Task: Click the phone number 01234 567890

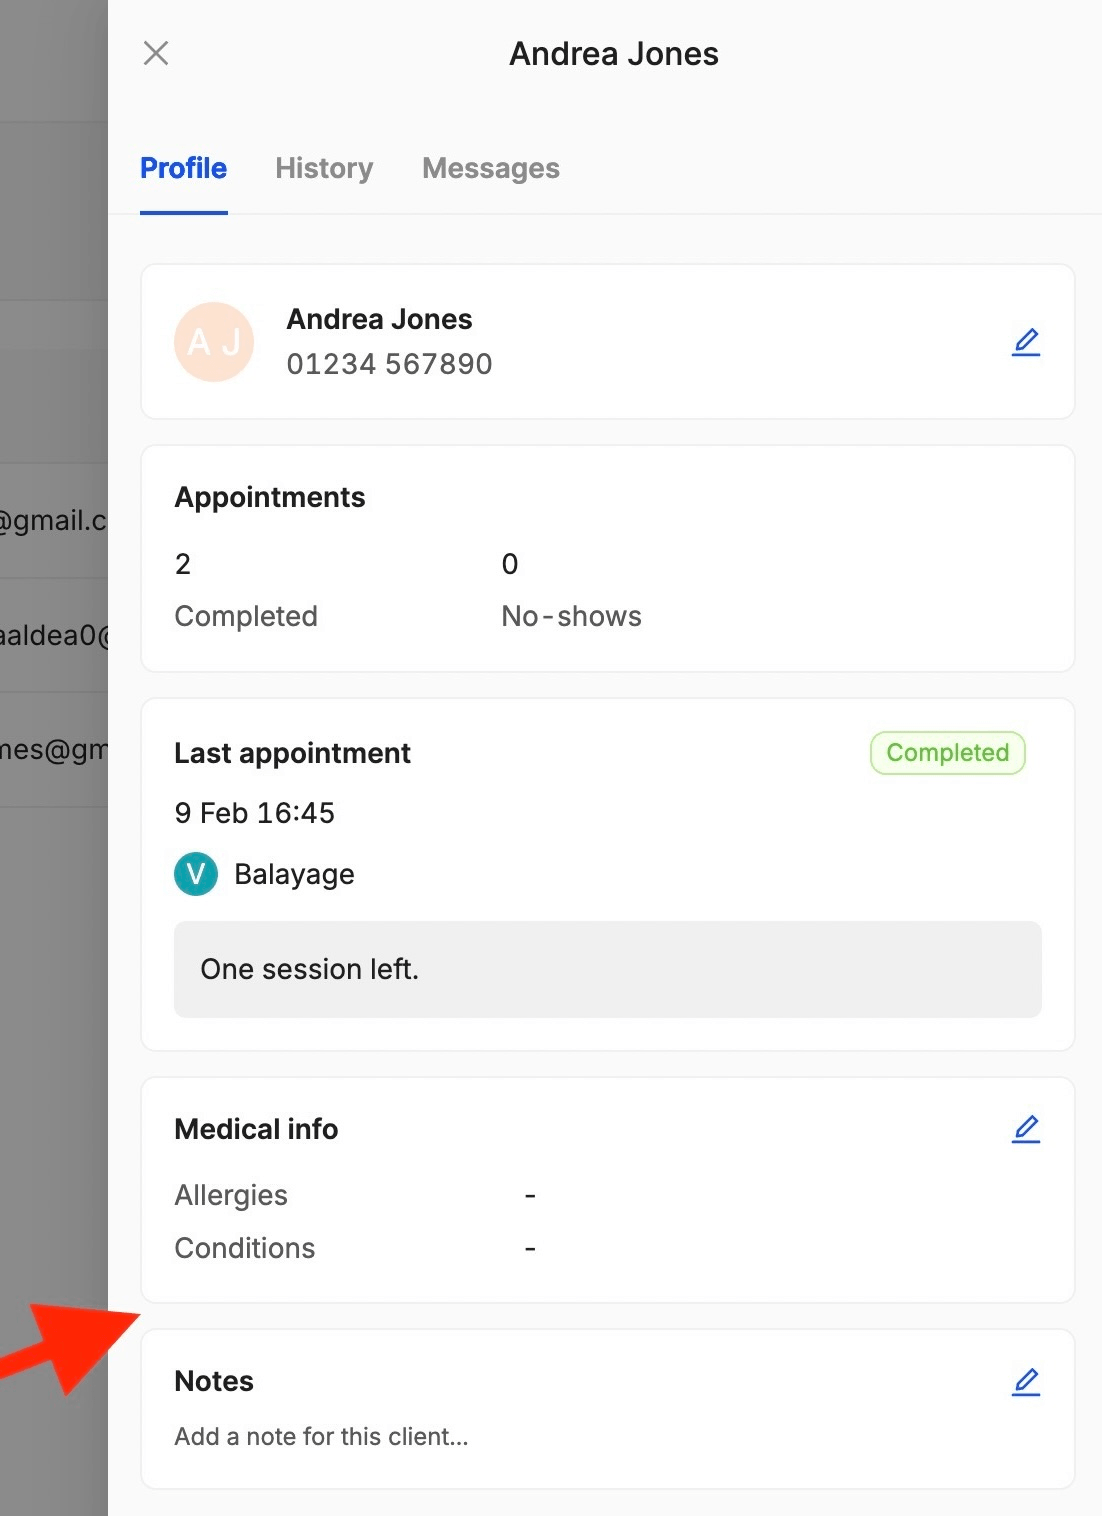Action: [x=389, y=364]
